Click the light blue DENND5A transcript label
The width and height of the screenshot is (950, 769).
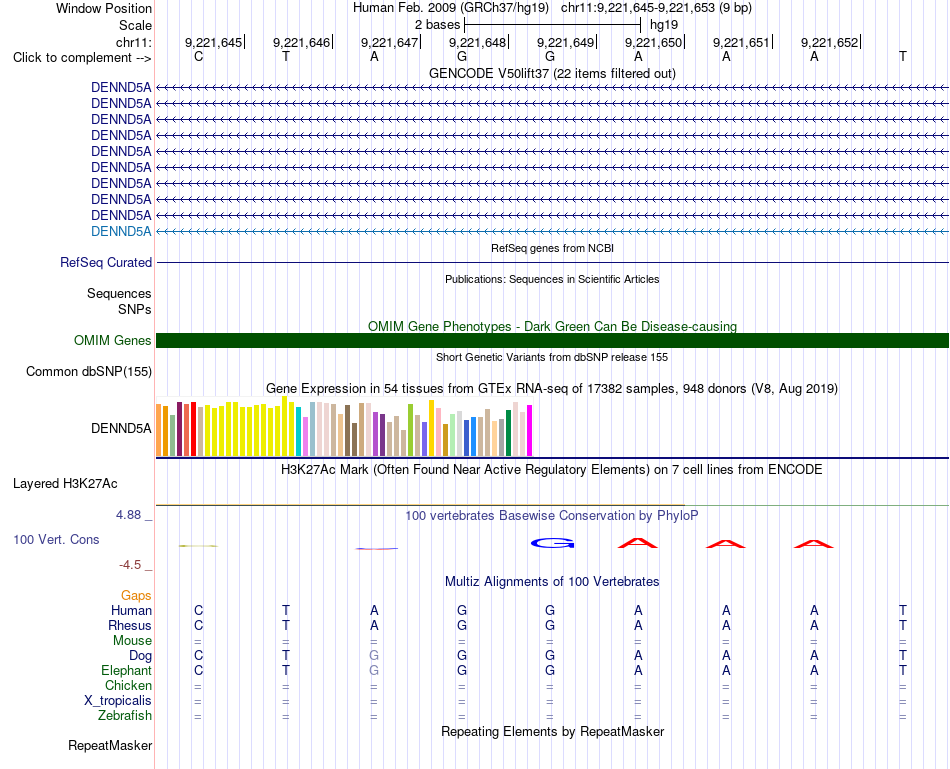coord(121,231)
